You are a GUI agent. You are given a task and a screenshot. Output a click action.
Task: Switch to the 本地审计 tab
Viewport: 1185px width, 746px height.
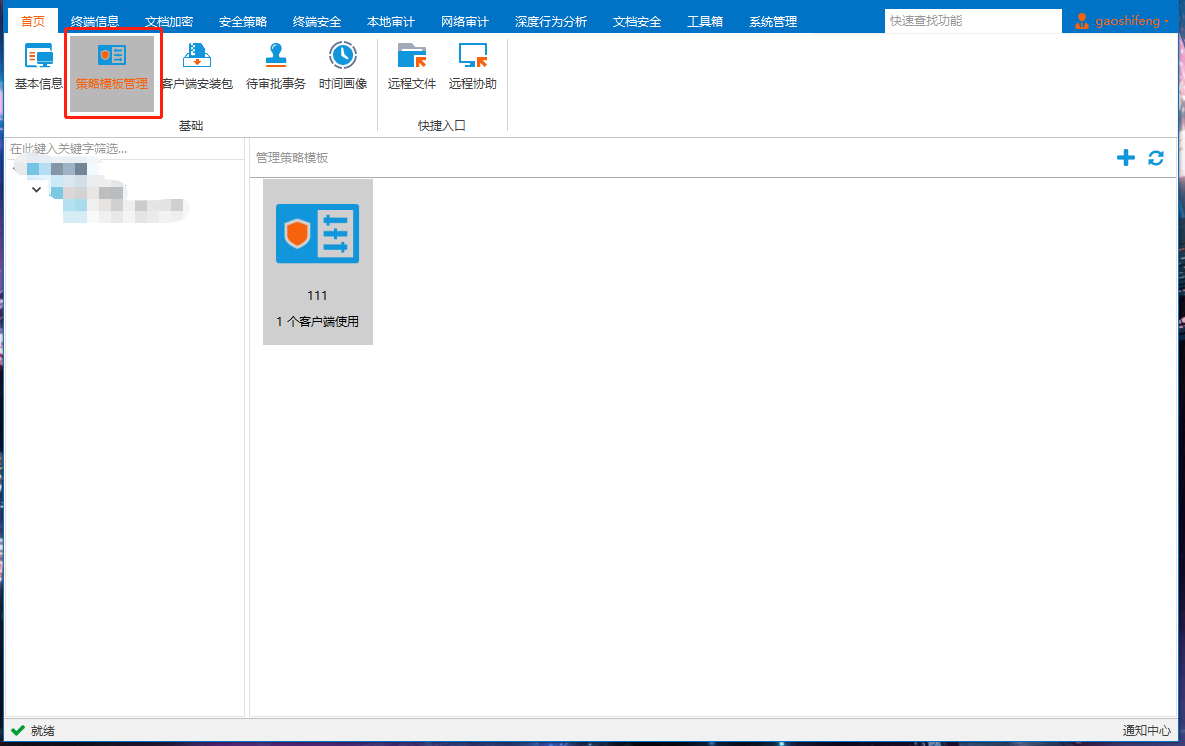[x=391, y=21]
